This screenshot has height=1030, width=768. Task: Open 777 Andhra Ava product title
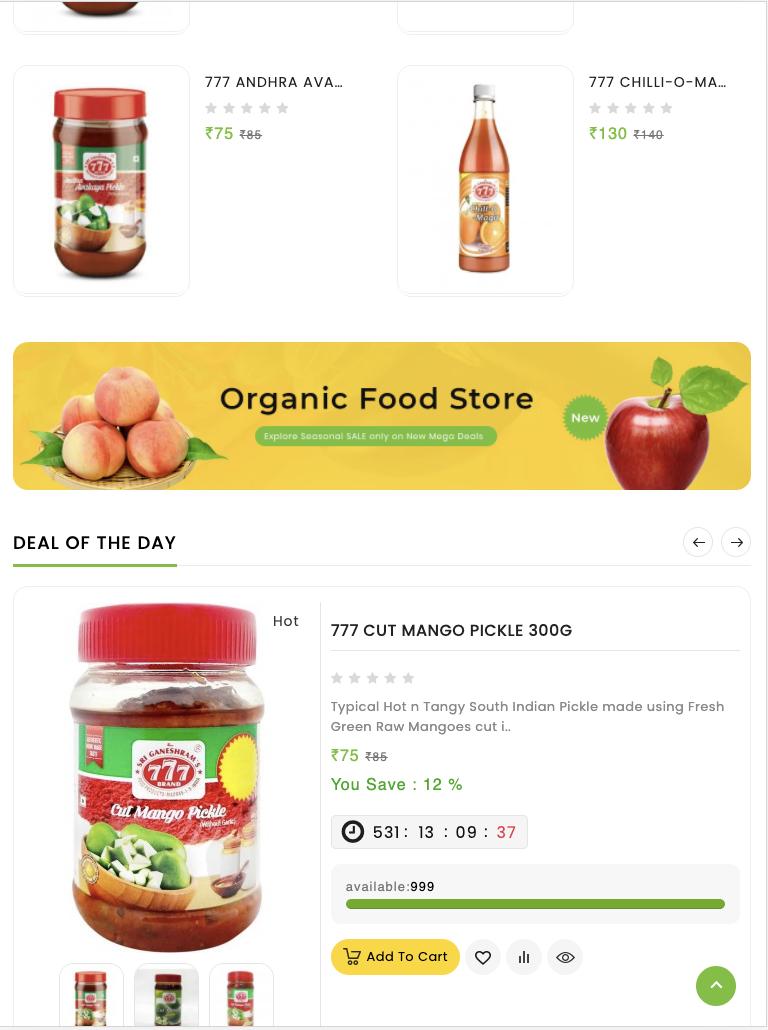273,82
